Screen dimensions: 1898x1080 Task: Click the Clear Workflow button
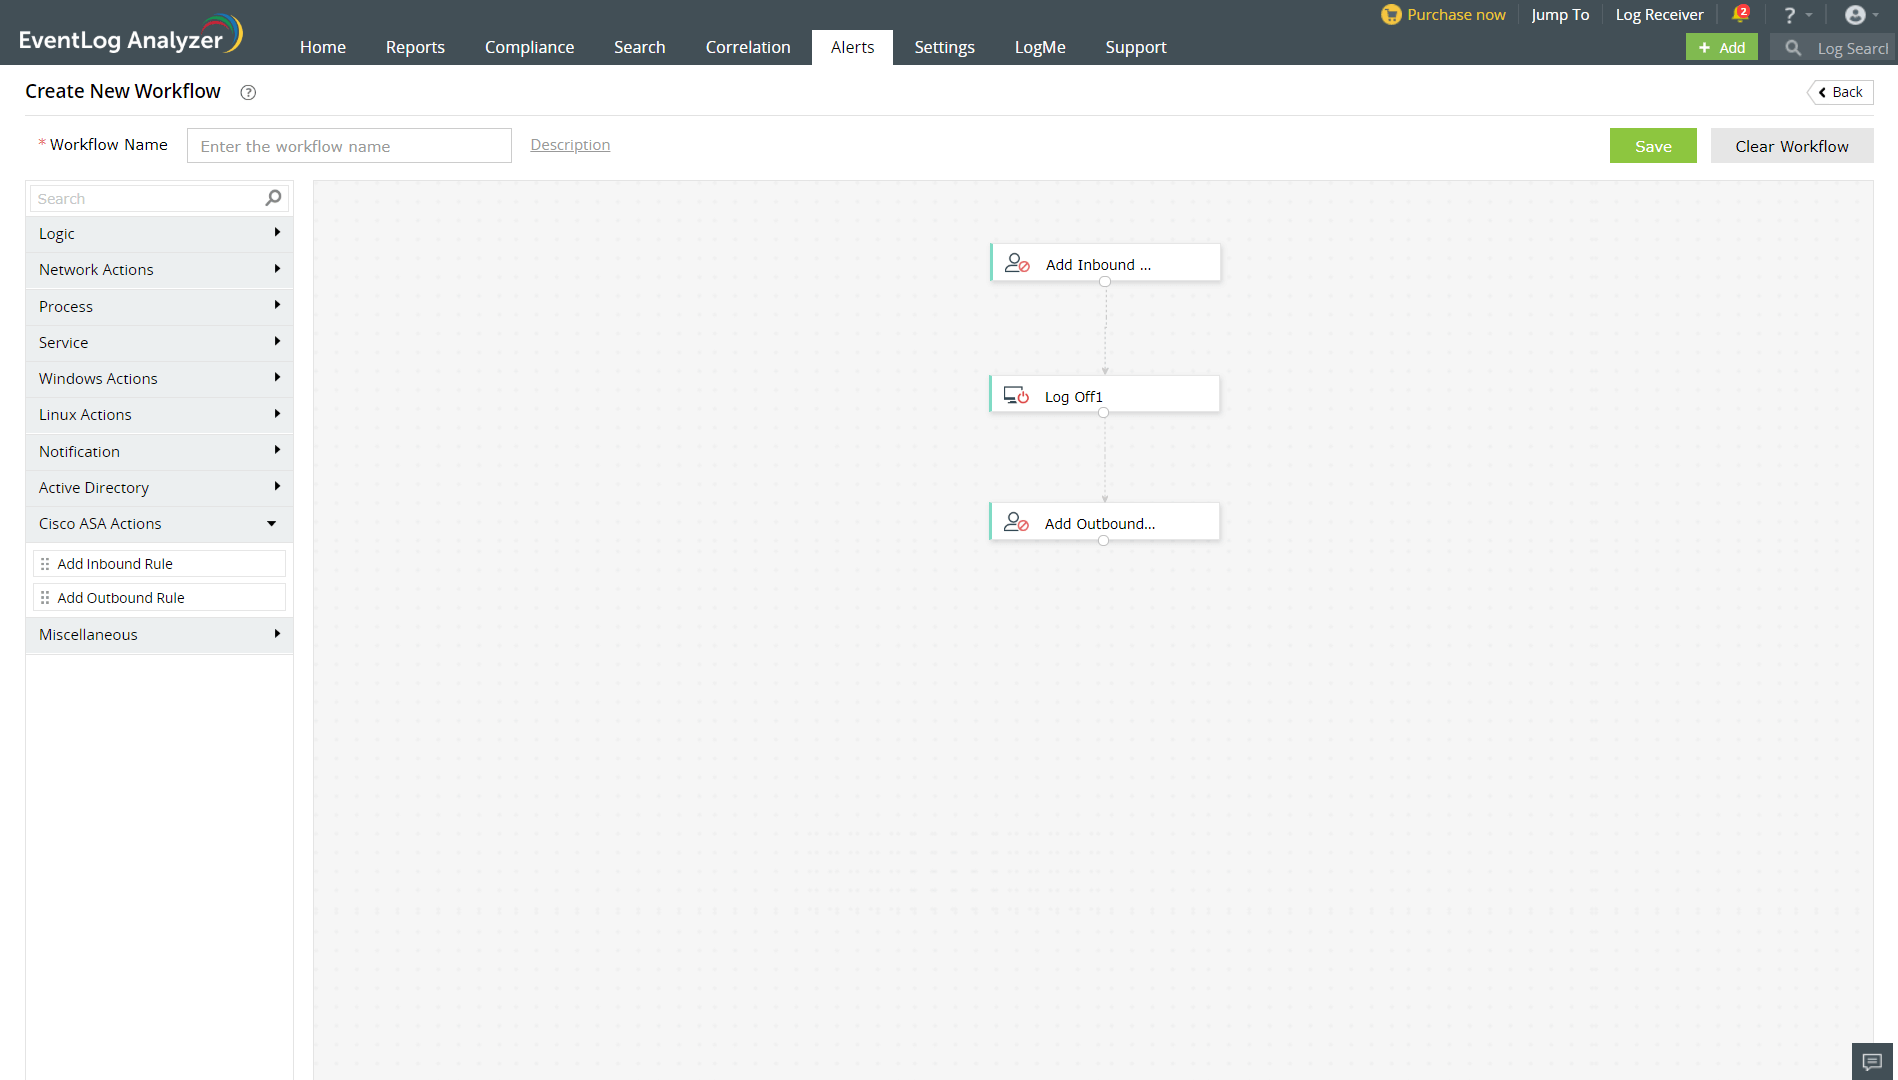tap(1792, 146)
